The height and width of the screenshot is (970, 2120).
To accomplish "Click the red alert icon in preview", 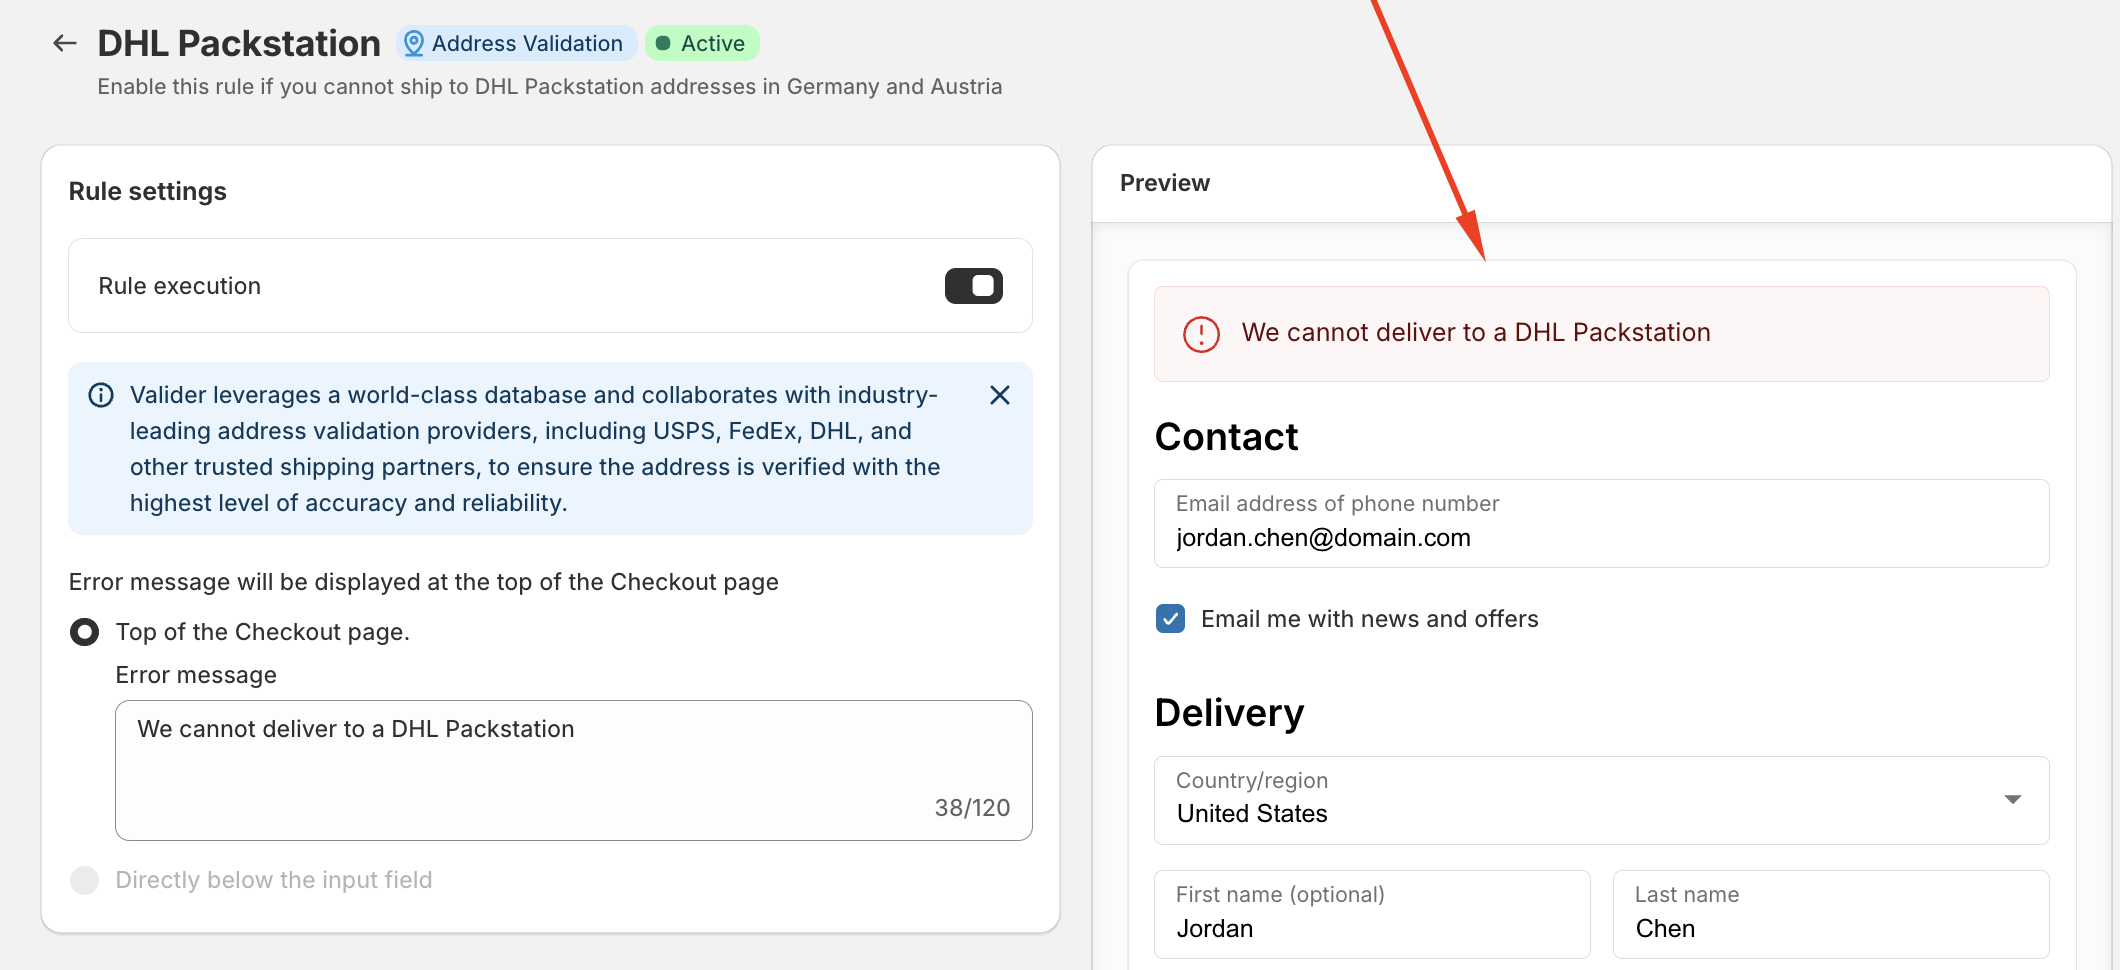I will tap(1201, 334).
